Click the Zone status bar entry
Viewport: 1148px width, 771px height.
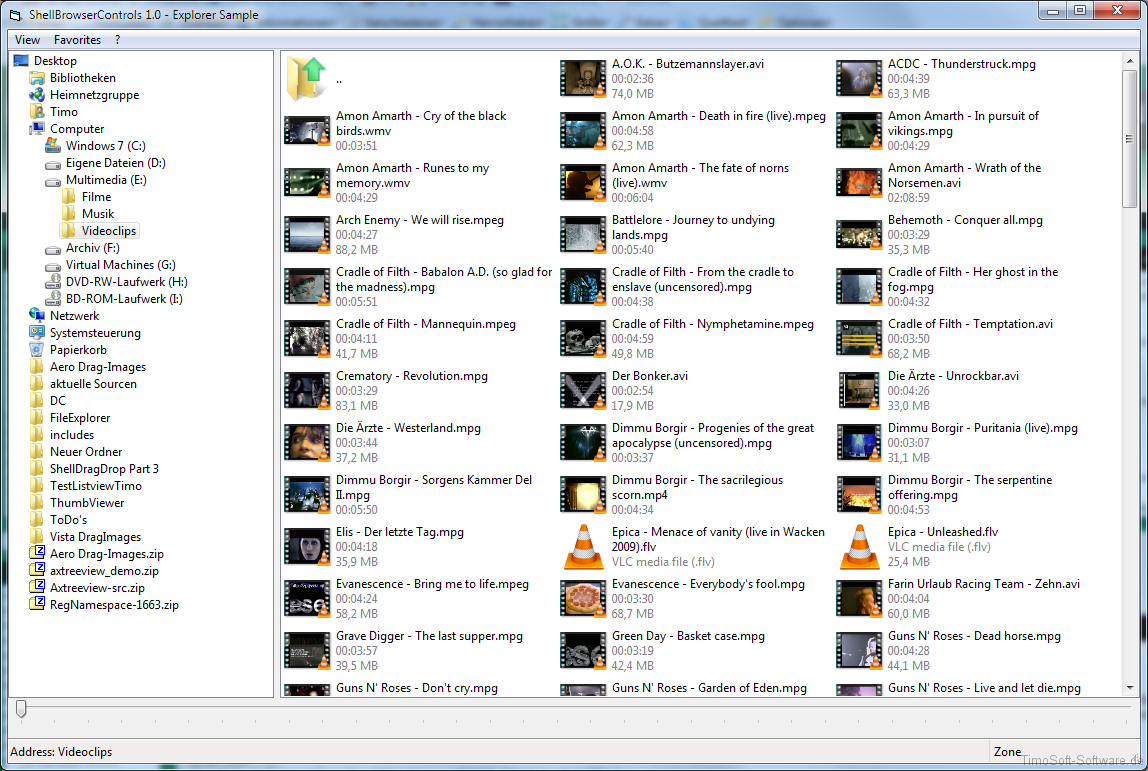[x=1007, y=751]
